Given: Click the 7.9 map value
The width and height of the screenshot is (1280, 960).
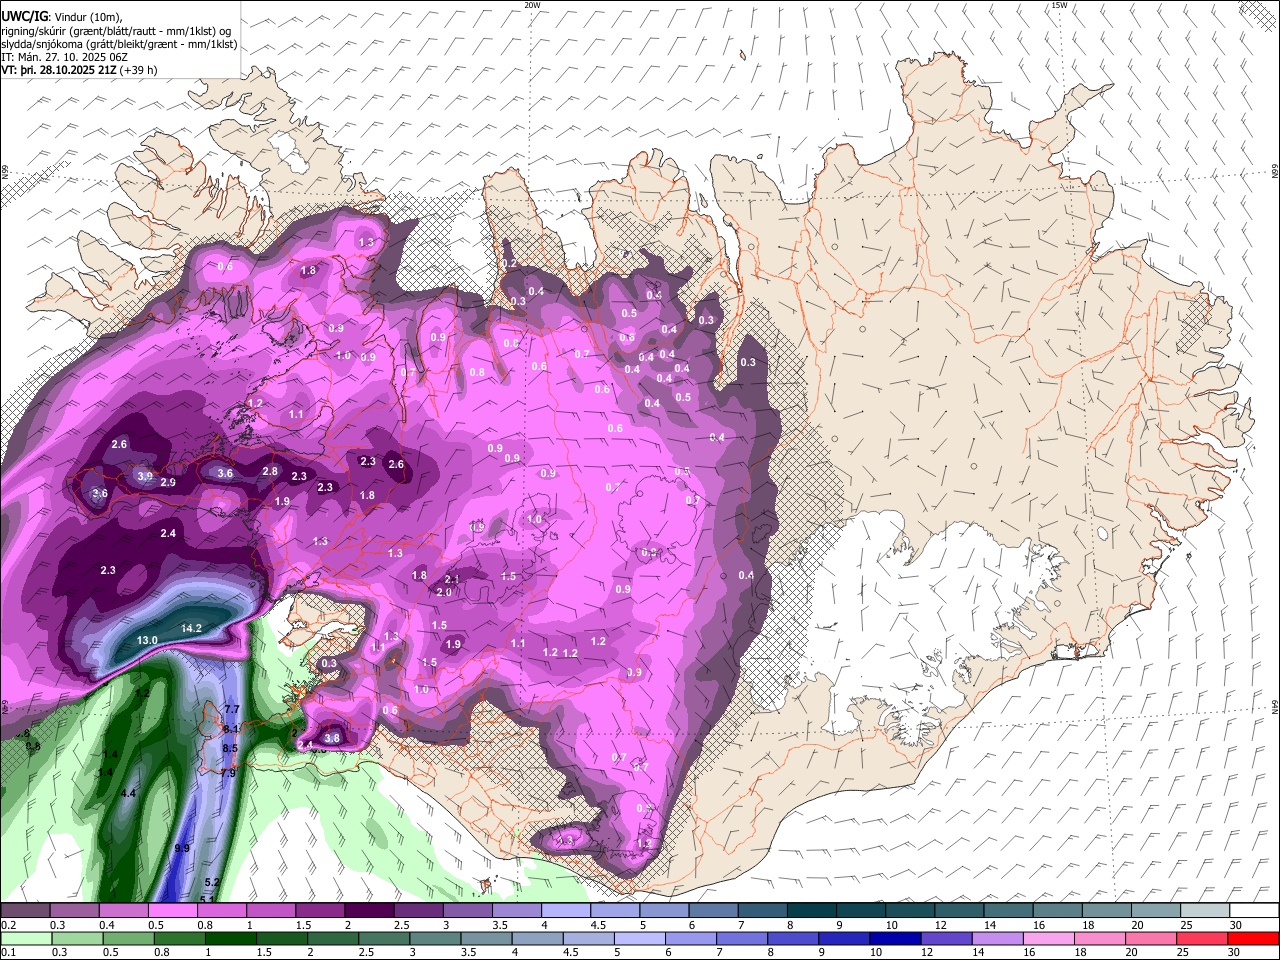Looking at the screenshot, I should click(x=228, y=773).
